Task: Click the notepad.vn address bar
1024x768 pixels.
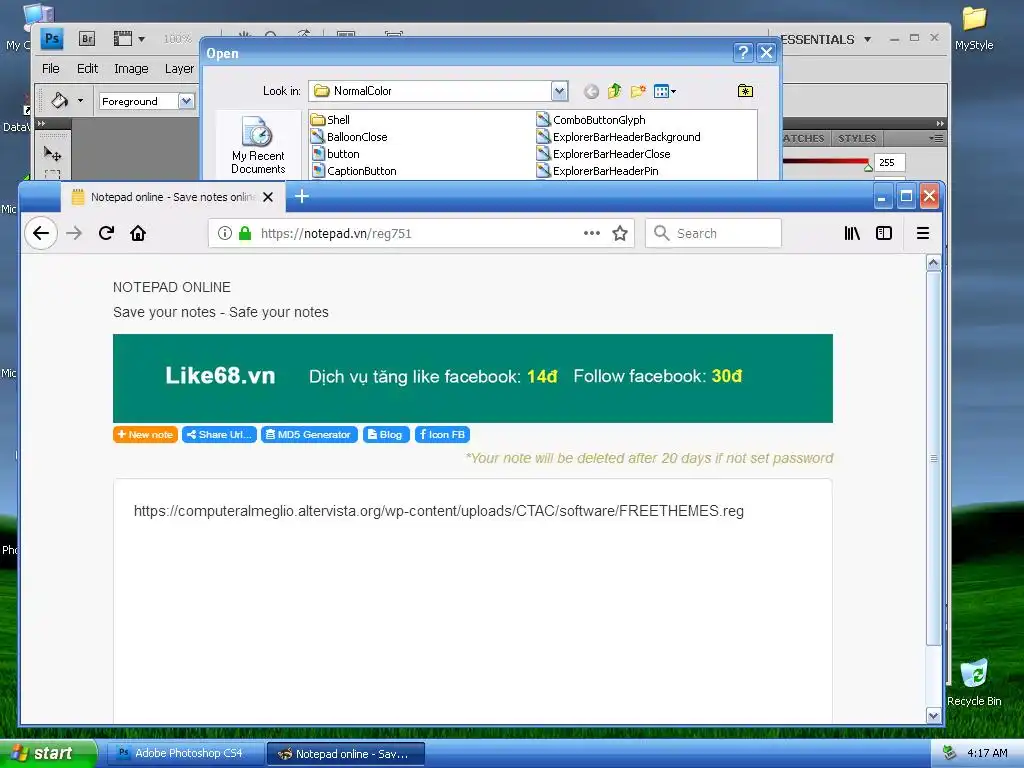Action: pos(423,233)
